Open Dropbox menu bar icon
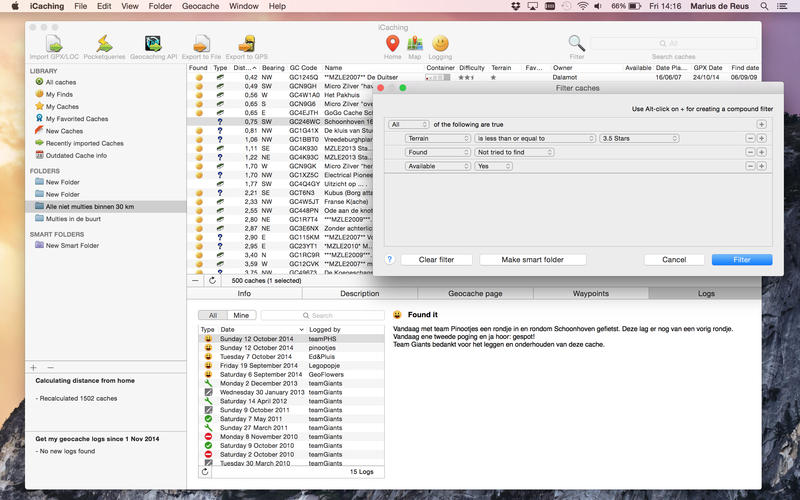 [x=516, y=6]
